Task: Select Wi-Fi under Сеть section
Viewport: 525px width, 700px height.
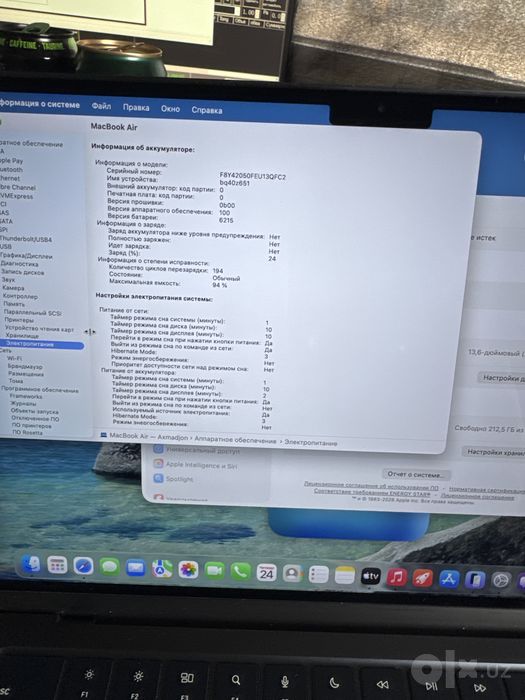Action: 14,358
